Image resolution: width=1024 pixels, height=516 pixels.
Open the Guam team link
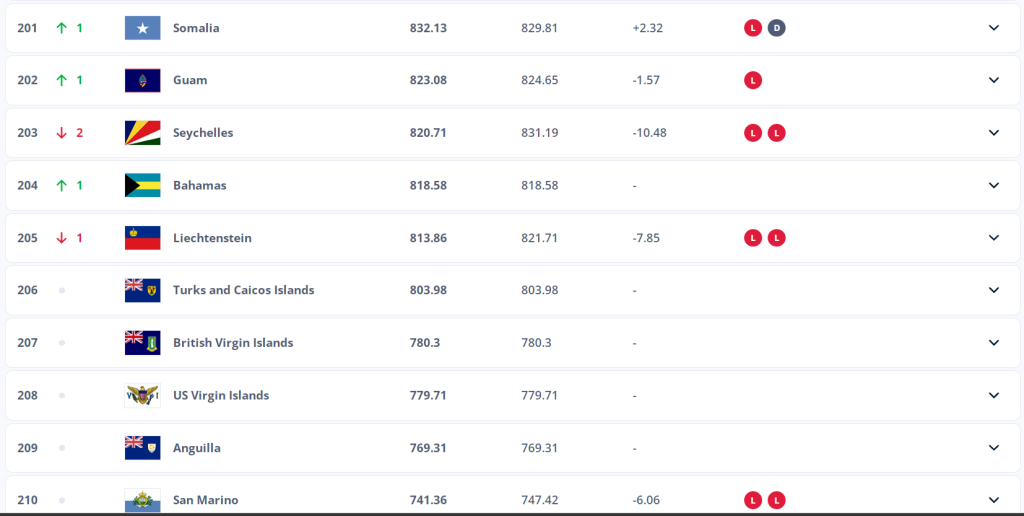pos(190,80)
